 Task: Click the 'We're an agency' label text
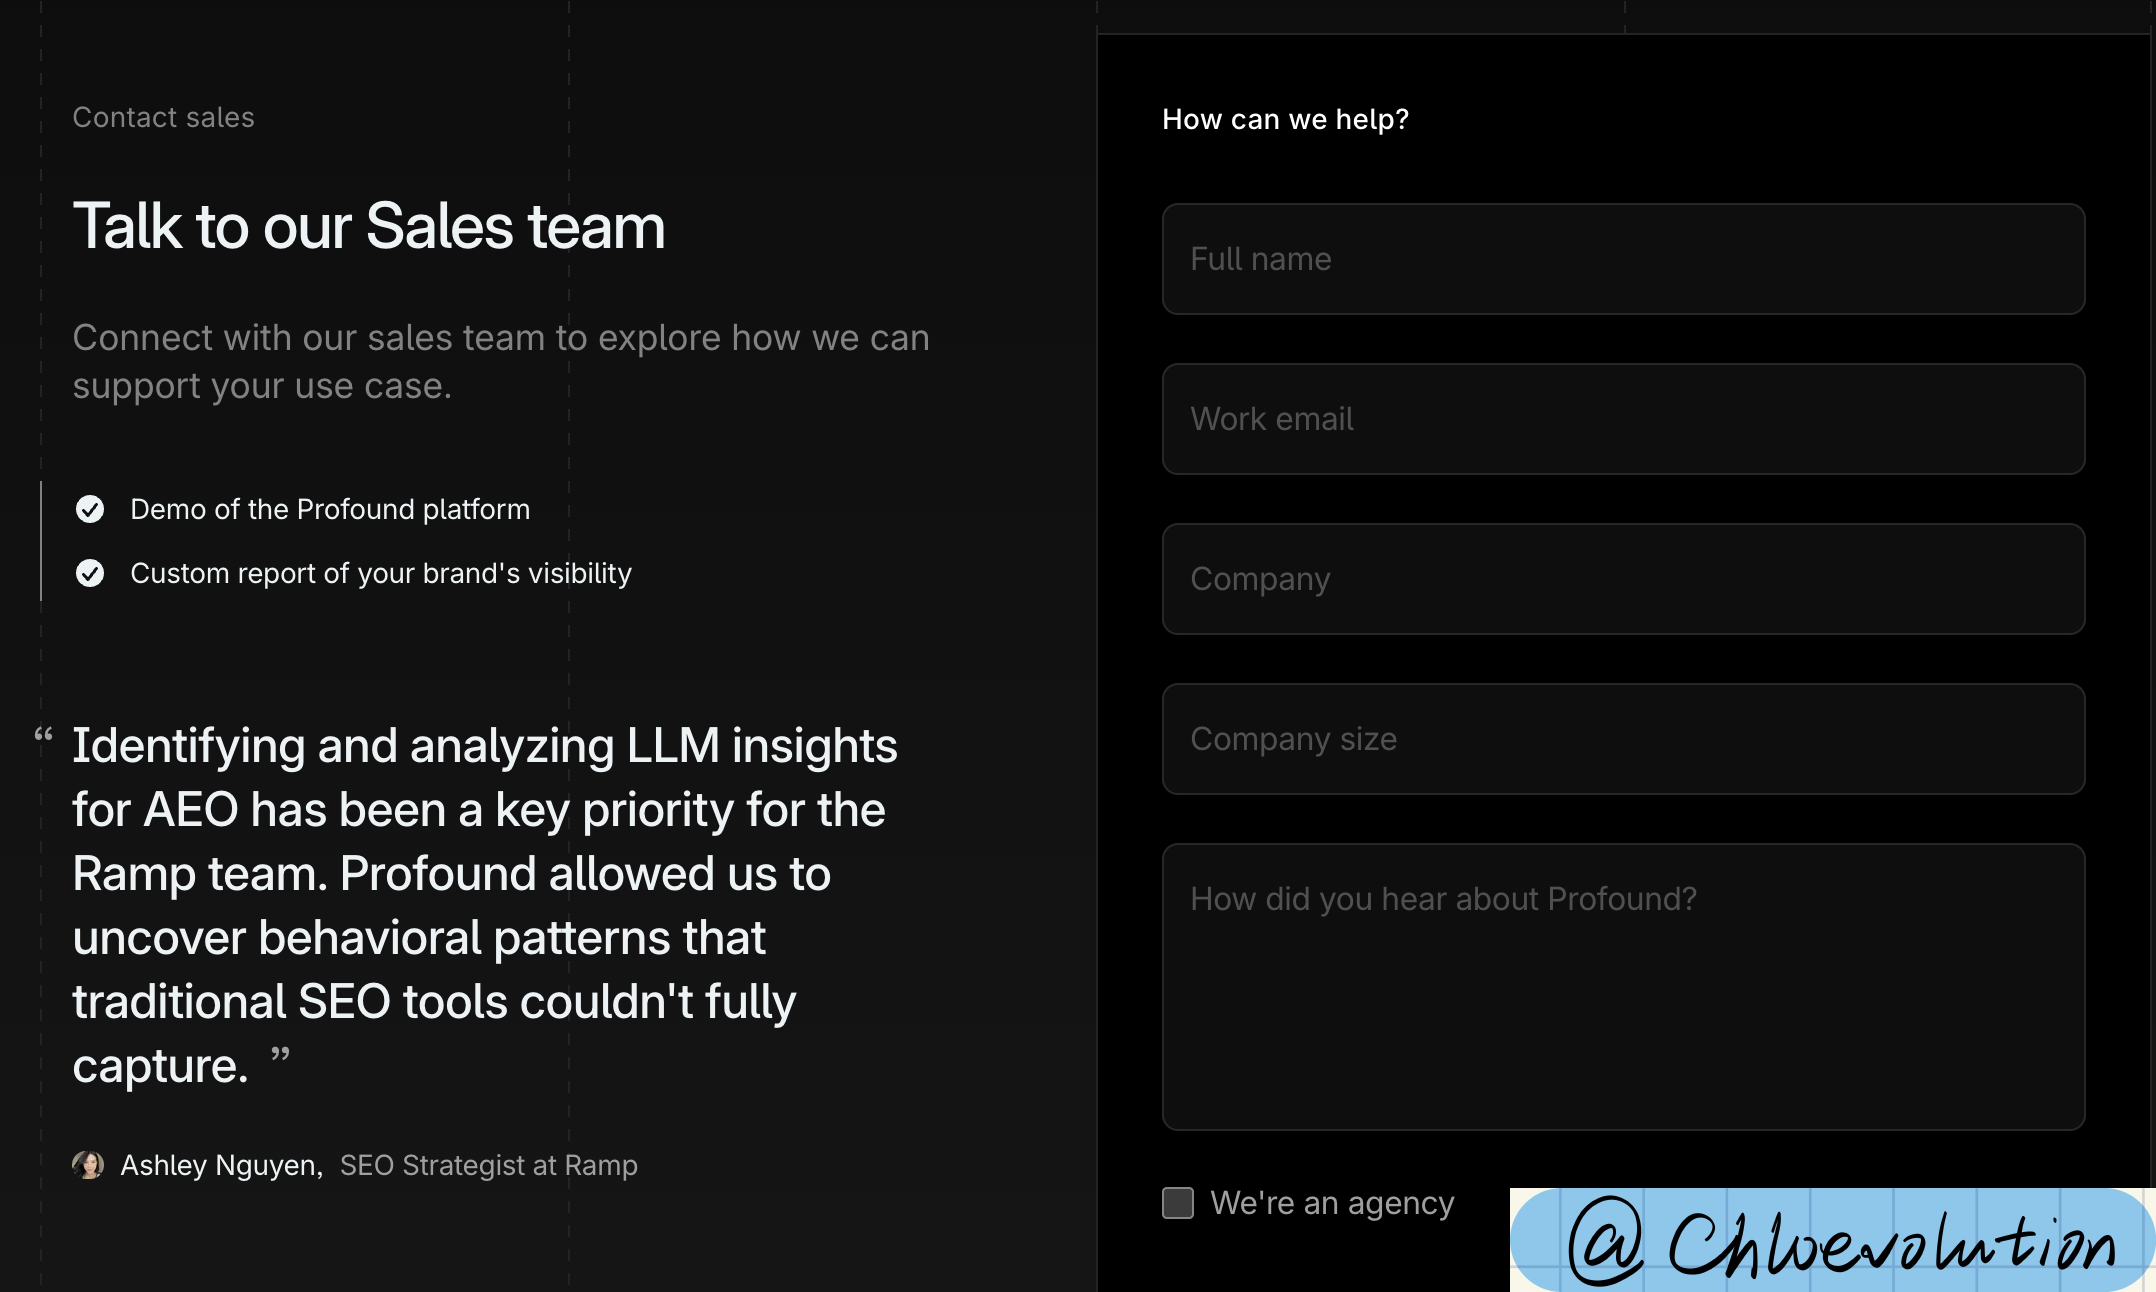coord(1332,1203)
